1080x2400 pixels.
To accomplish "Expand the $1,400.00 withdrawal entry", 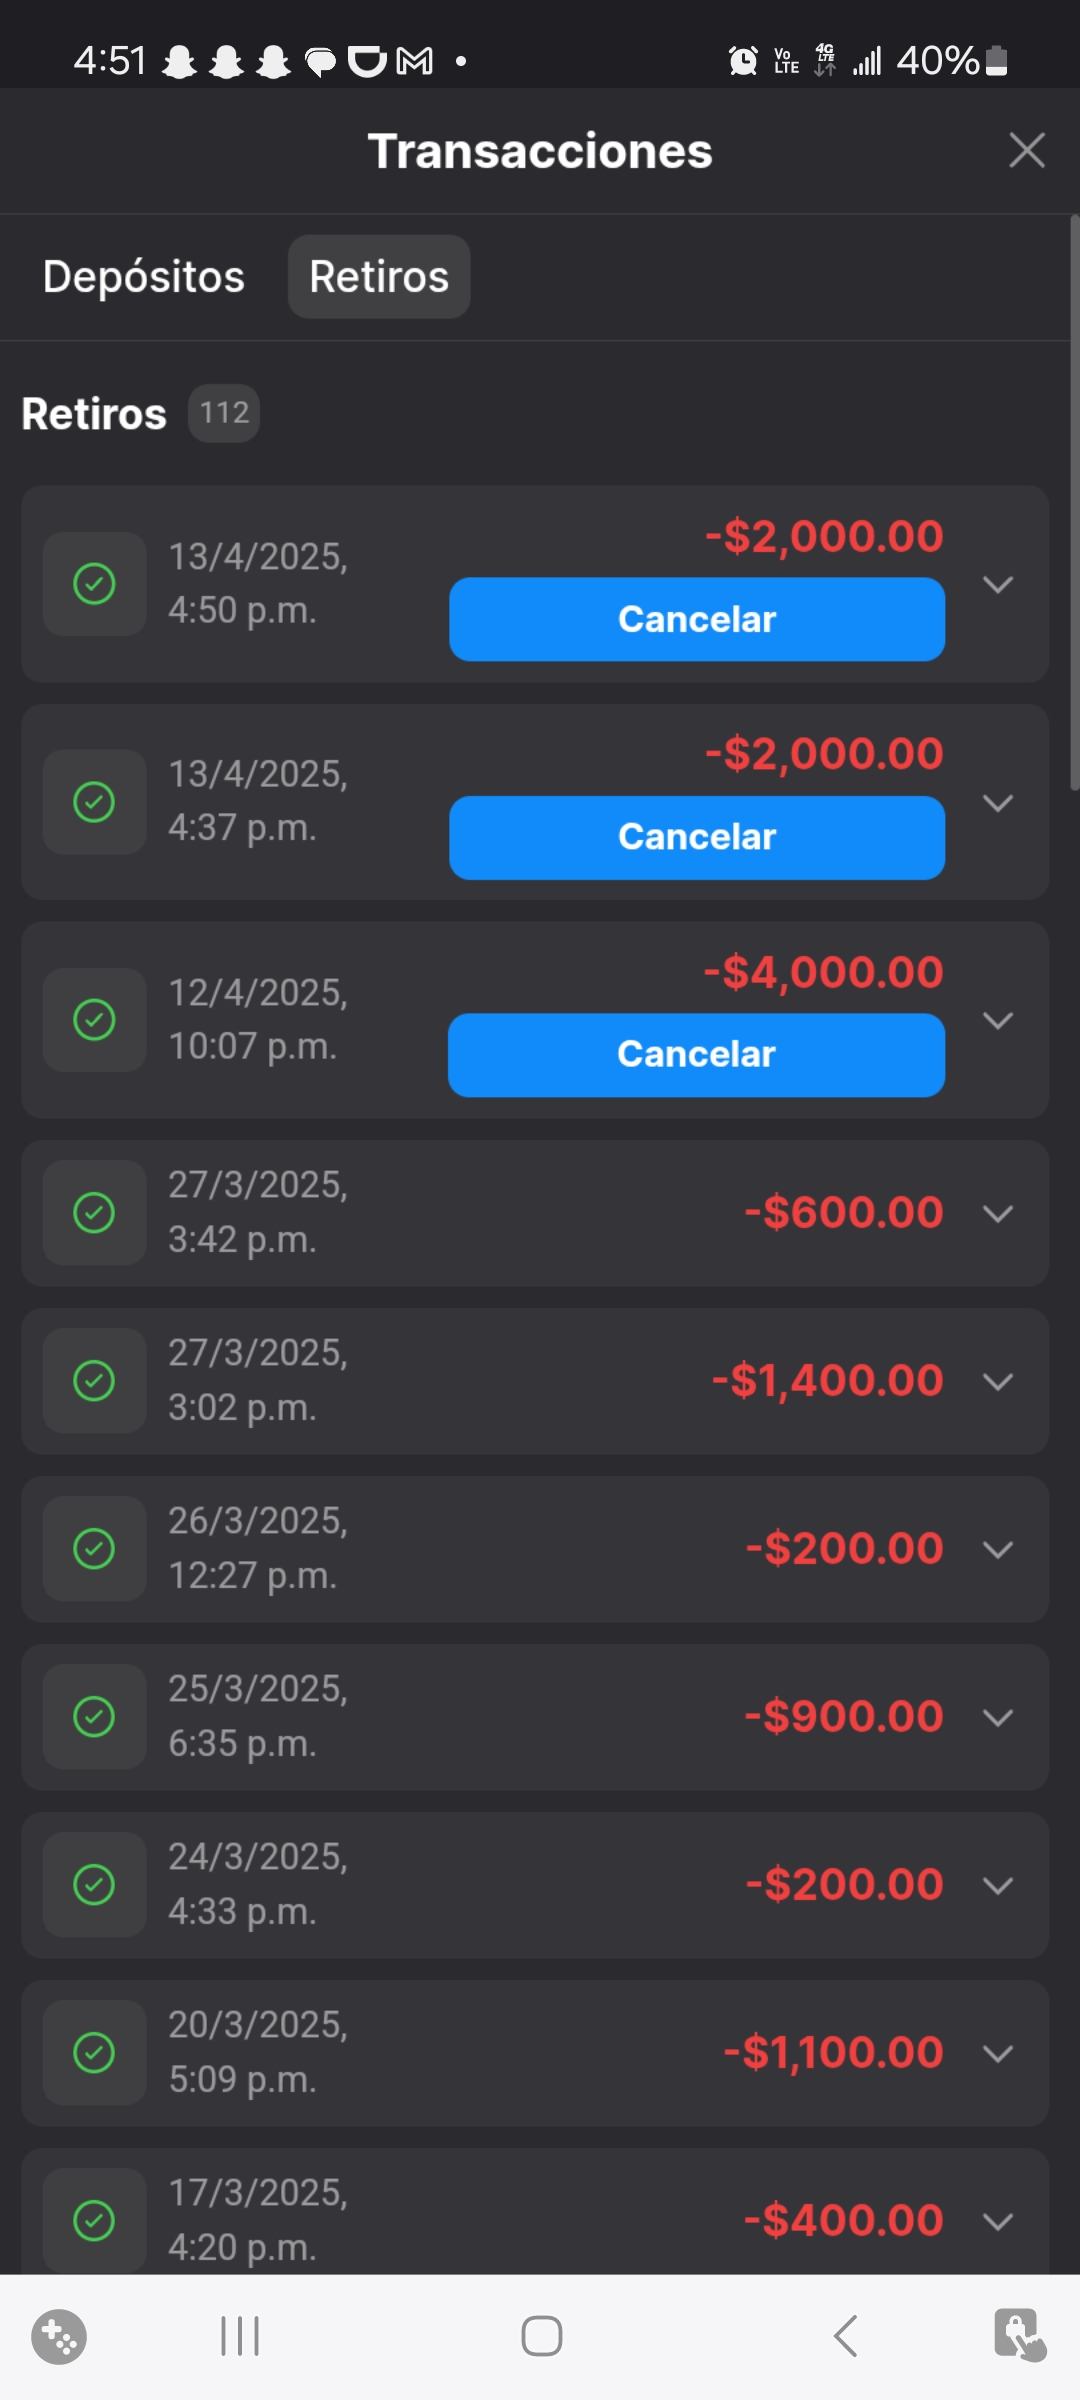I will (x=998, y=1381).
